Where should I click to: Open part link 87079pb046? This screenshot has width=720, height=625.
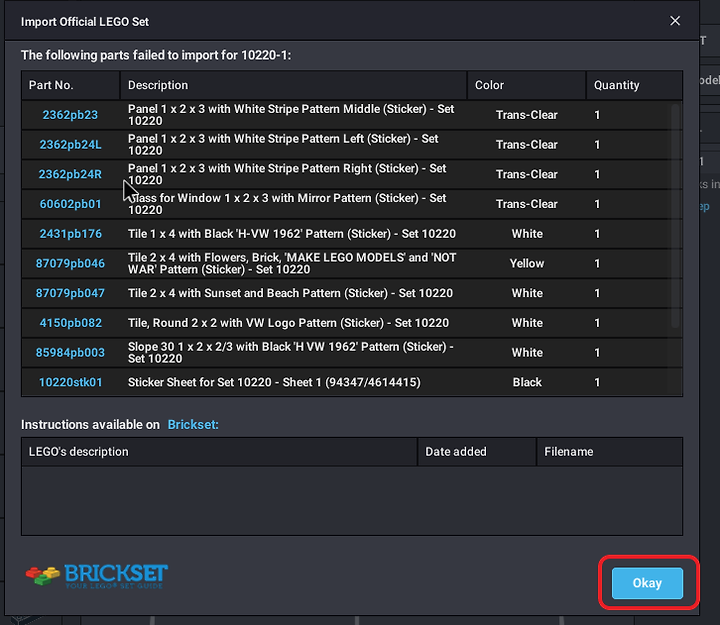(x=70, y=264)
